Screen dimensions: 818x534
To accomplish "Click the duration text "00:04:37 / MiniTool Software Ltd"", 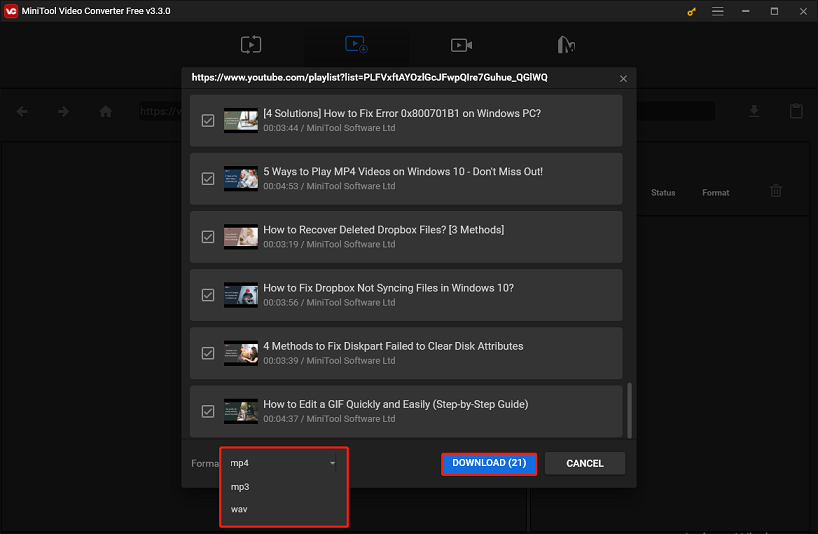I will (329, 419).
